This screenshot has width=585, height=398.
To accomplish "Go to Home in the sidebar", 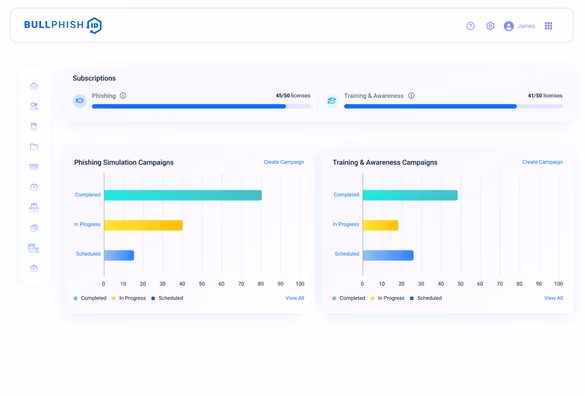I will [x=34, y=86].
